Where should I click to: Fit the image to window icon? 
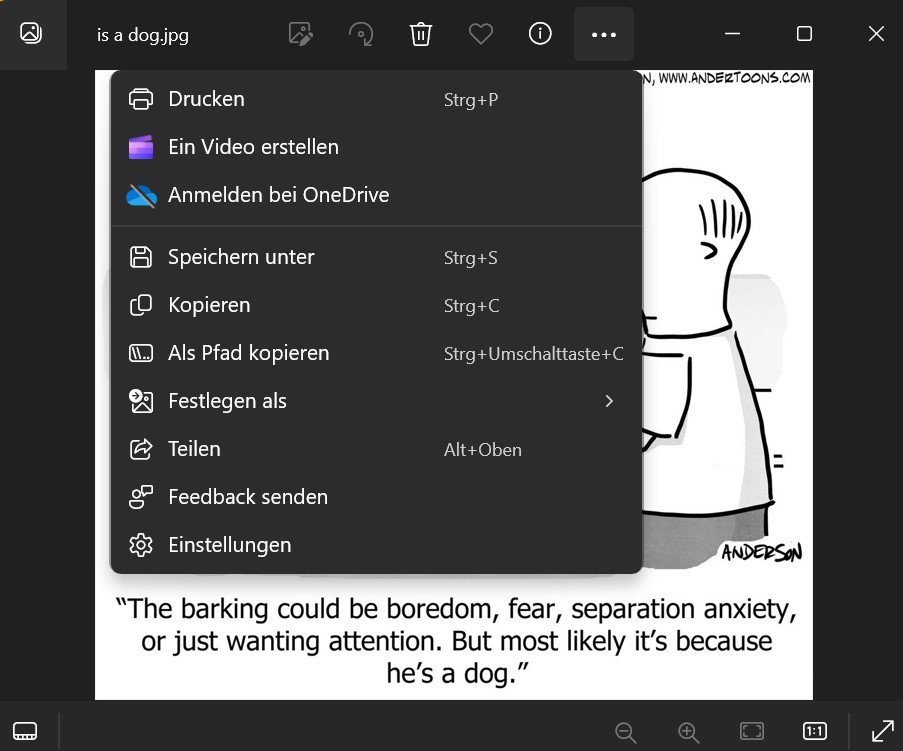(x=752, y=731)
